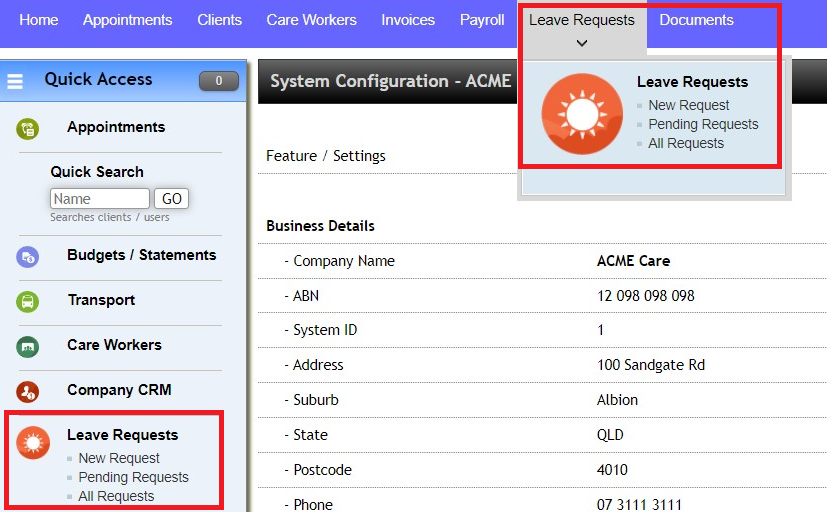Open the Clients menu in top bar
Screen dimensions: 827x512
tap(219, 20)
